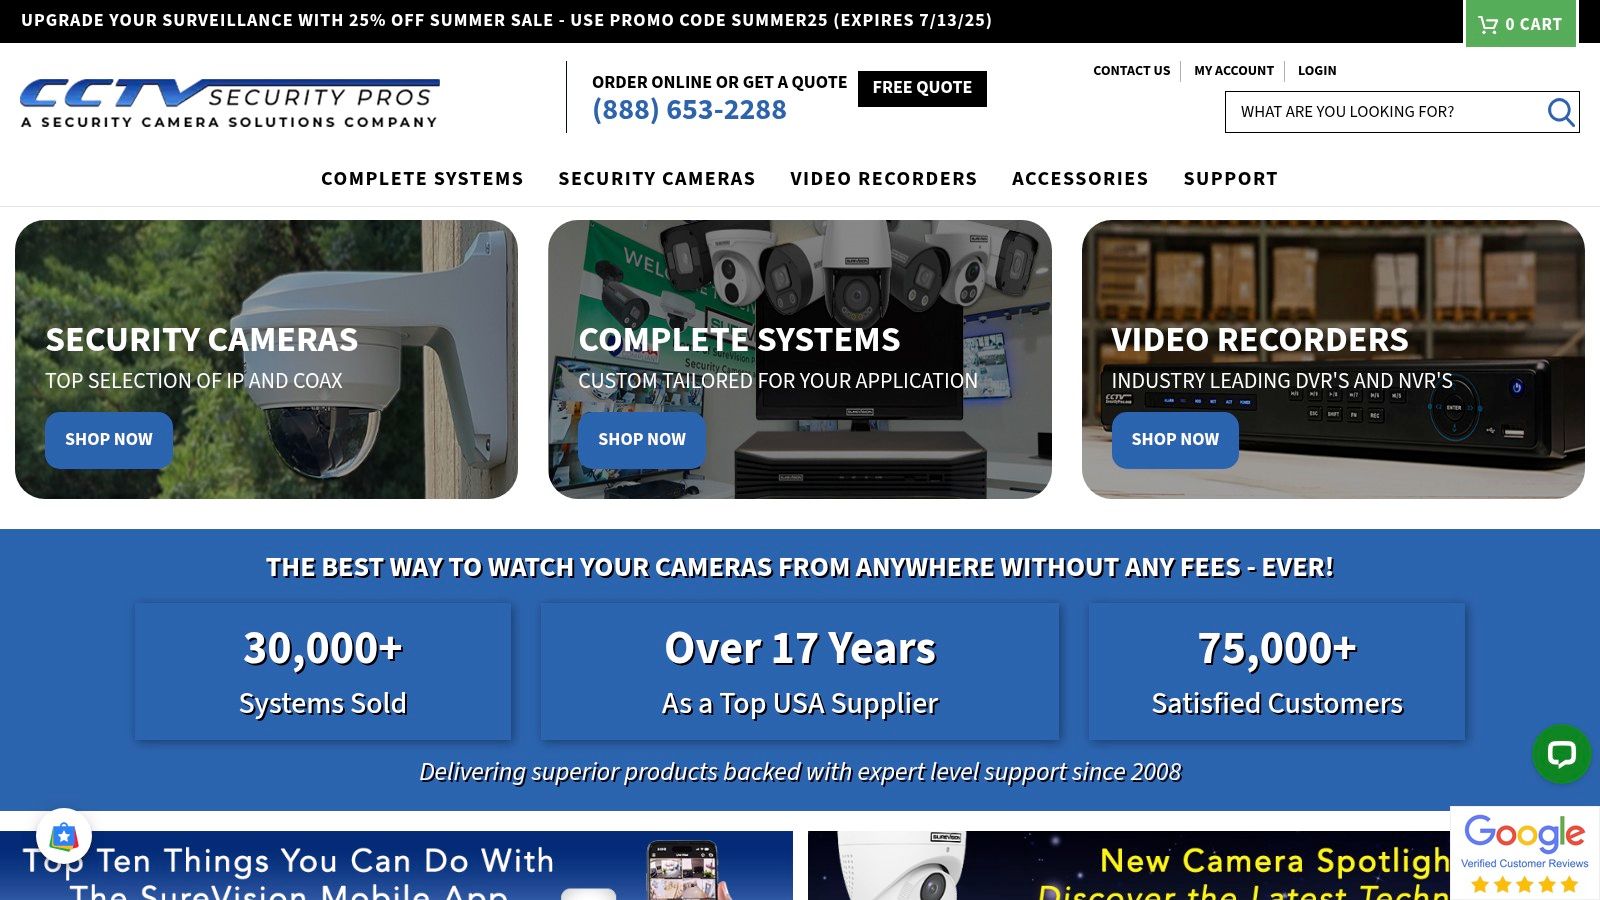This screenshot has height=900, width=1600.
Task: Open the 0 Cart button
Action: 1520,24
